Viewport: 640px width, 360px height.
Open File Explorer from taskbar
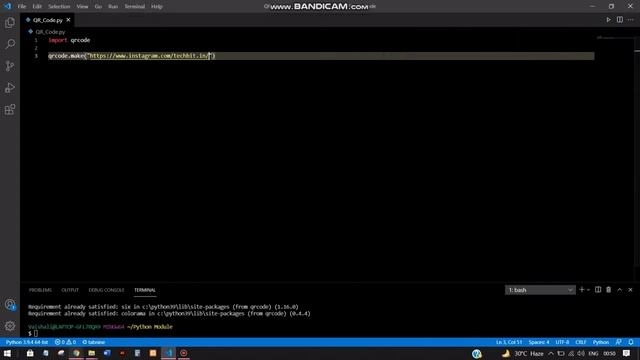click(91, 353)
